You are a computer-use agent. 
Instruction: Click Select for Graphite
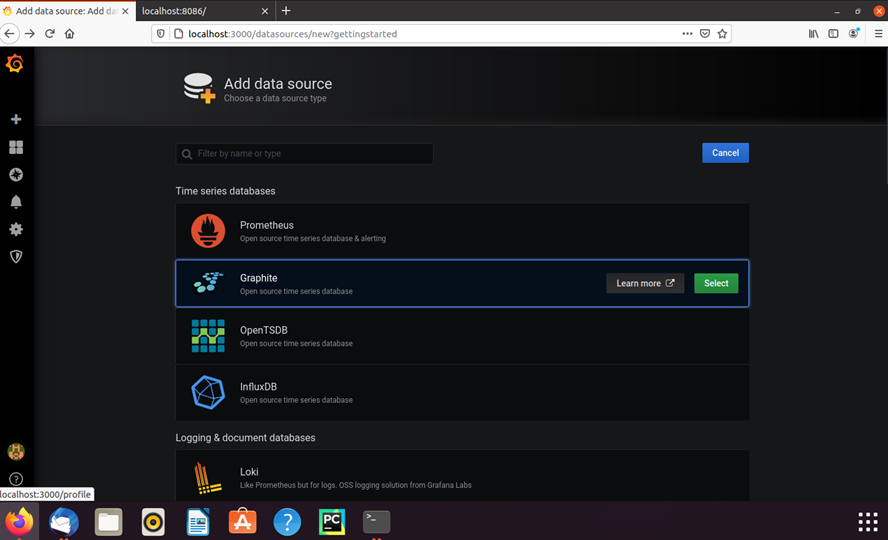pyautogui.click(x=716, y=283)
